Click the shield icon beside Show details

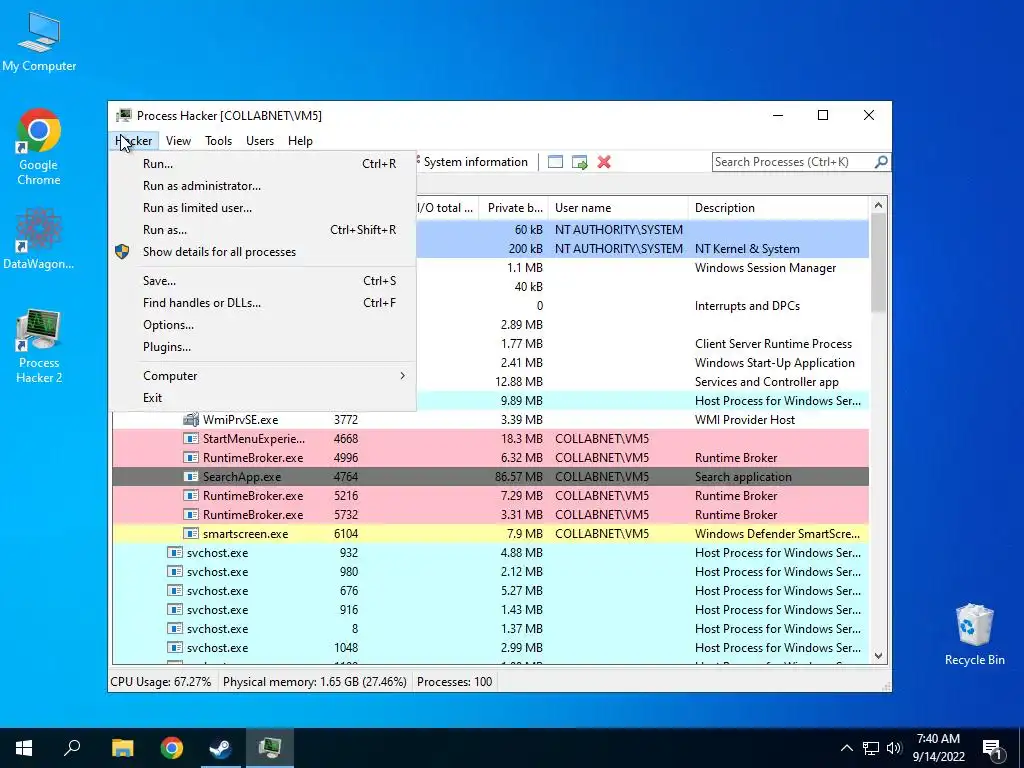(x=122, y=251)
